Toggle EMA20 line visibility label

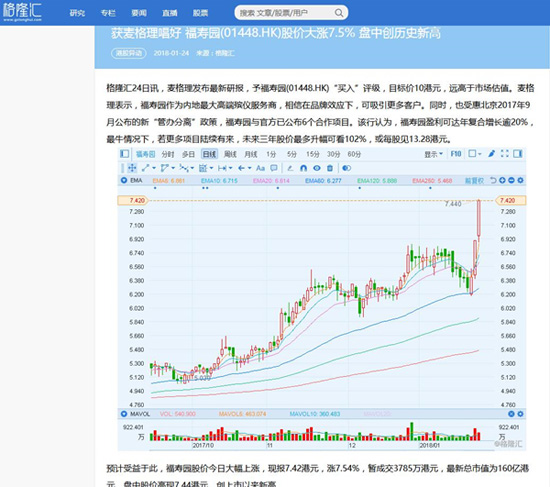271,181
